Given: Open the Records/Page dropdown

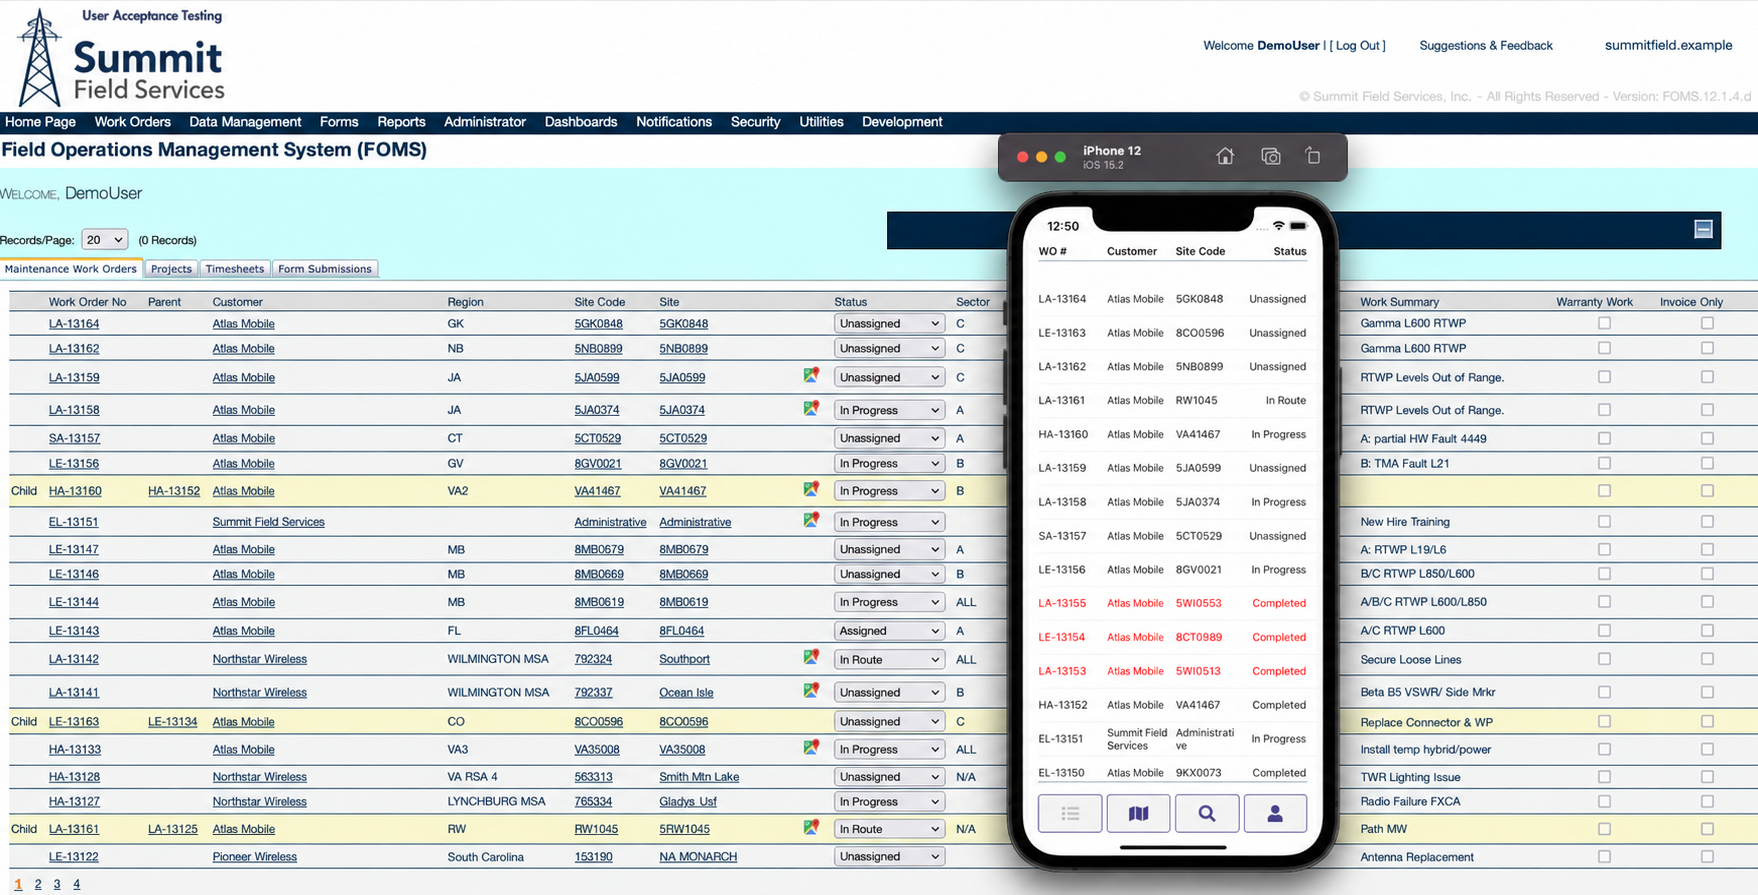Looking at the screenshot, I should (x=105, y=240).
